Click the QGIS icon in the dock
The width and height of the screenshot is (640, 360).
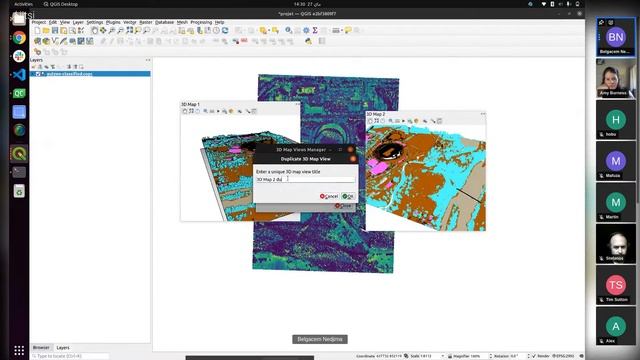(x=19, y=153)
